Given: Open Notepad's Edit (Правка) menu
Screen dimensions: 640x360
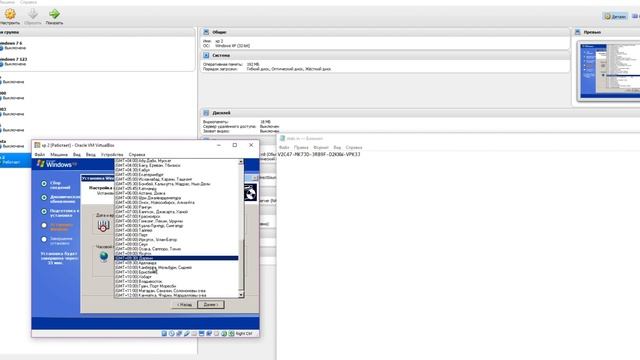Looking at the screenshot, I should point(301,147).
